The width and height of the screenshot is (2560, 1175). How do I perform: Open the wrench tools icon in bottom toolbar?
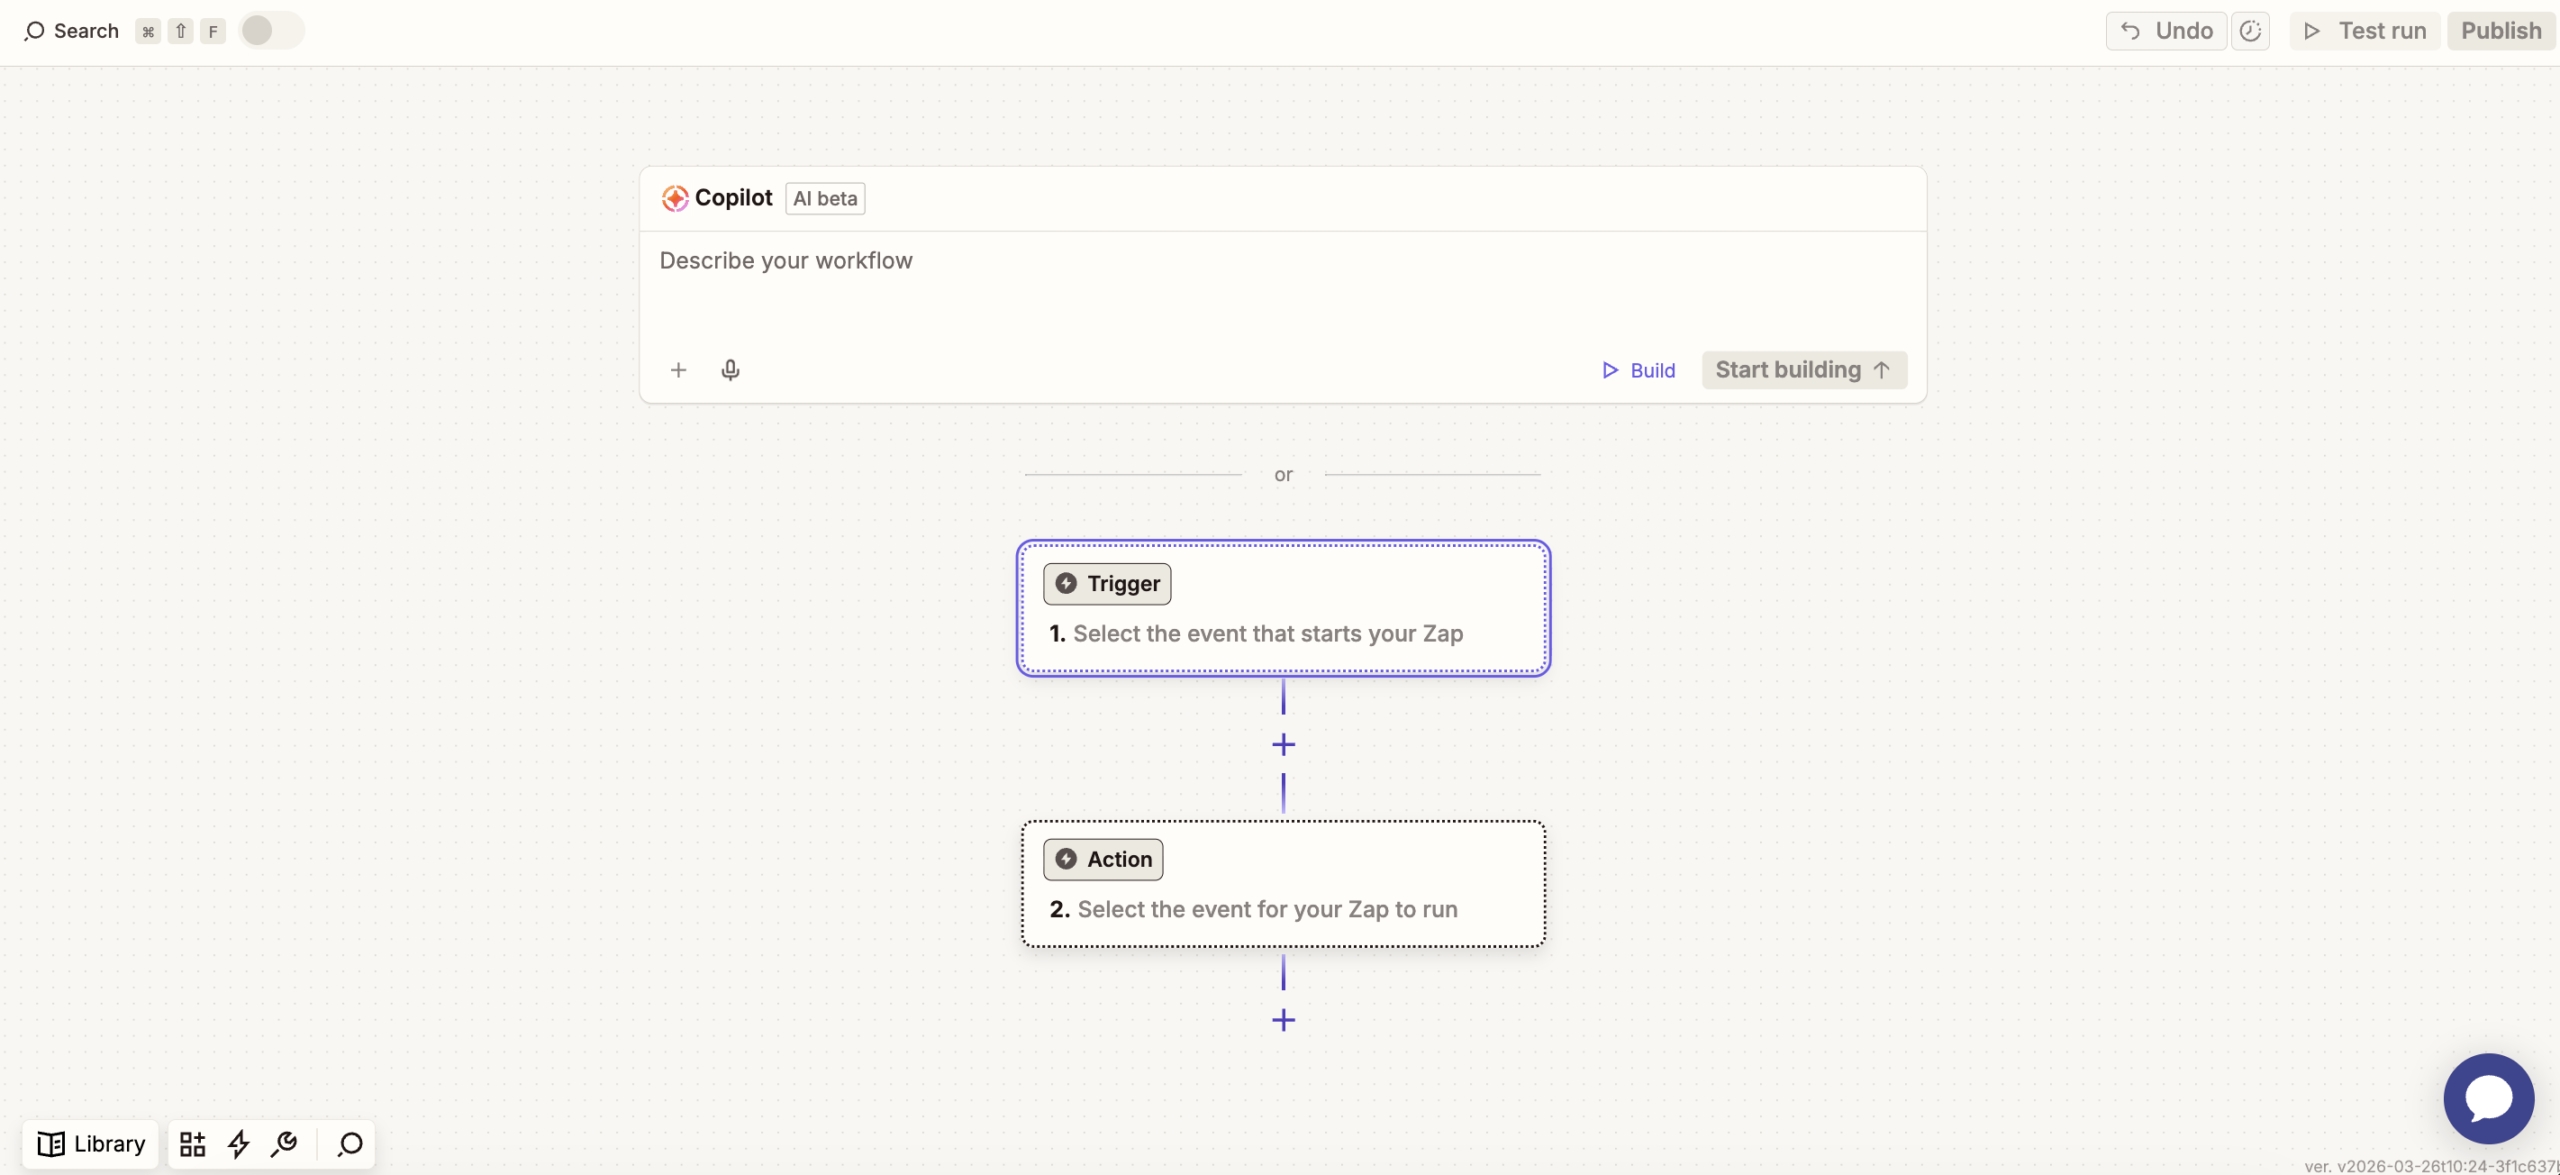[284, 1143]
